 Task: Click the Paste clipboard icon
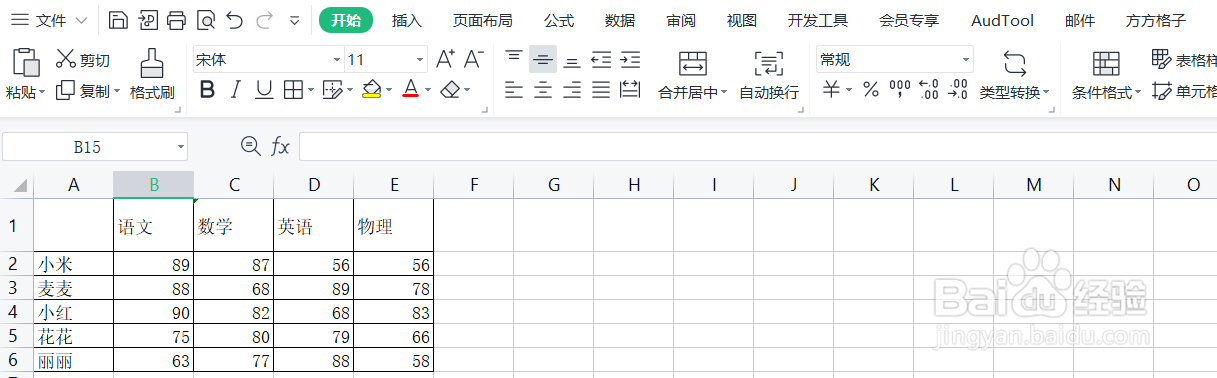25,63
